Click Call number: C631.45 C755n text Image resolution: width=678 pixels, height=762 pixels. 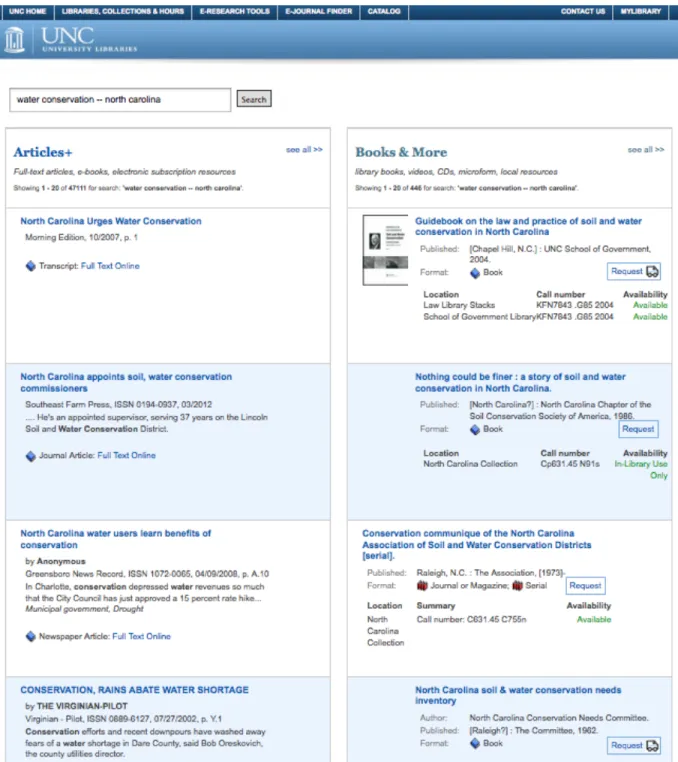click(x=471, y=620)
